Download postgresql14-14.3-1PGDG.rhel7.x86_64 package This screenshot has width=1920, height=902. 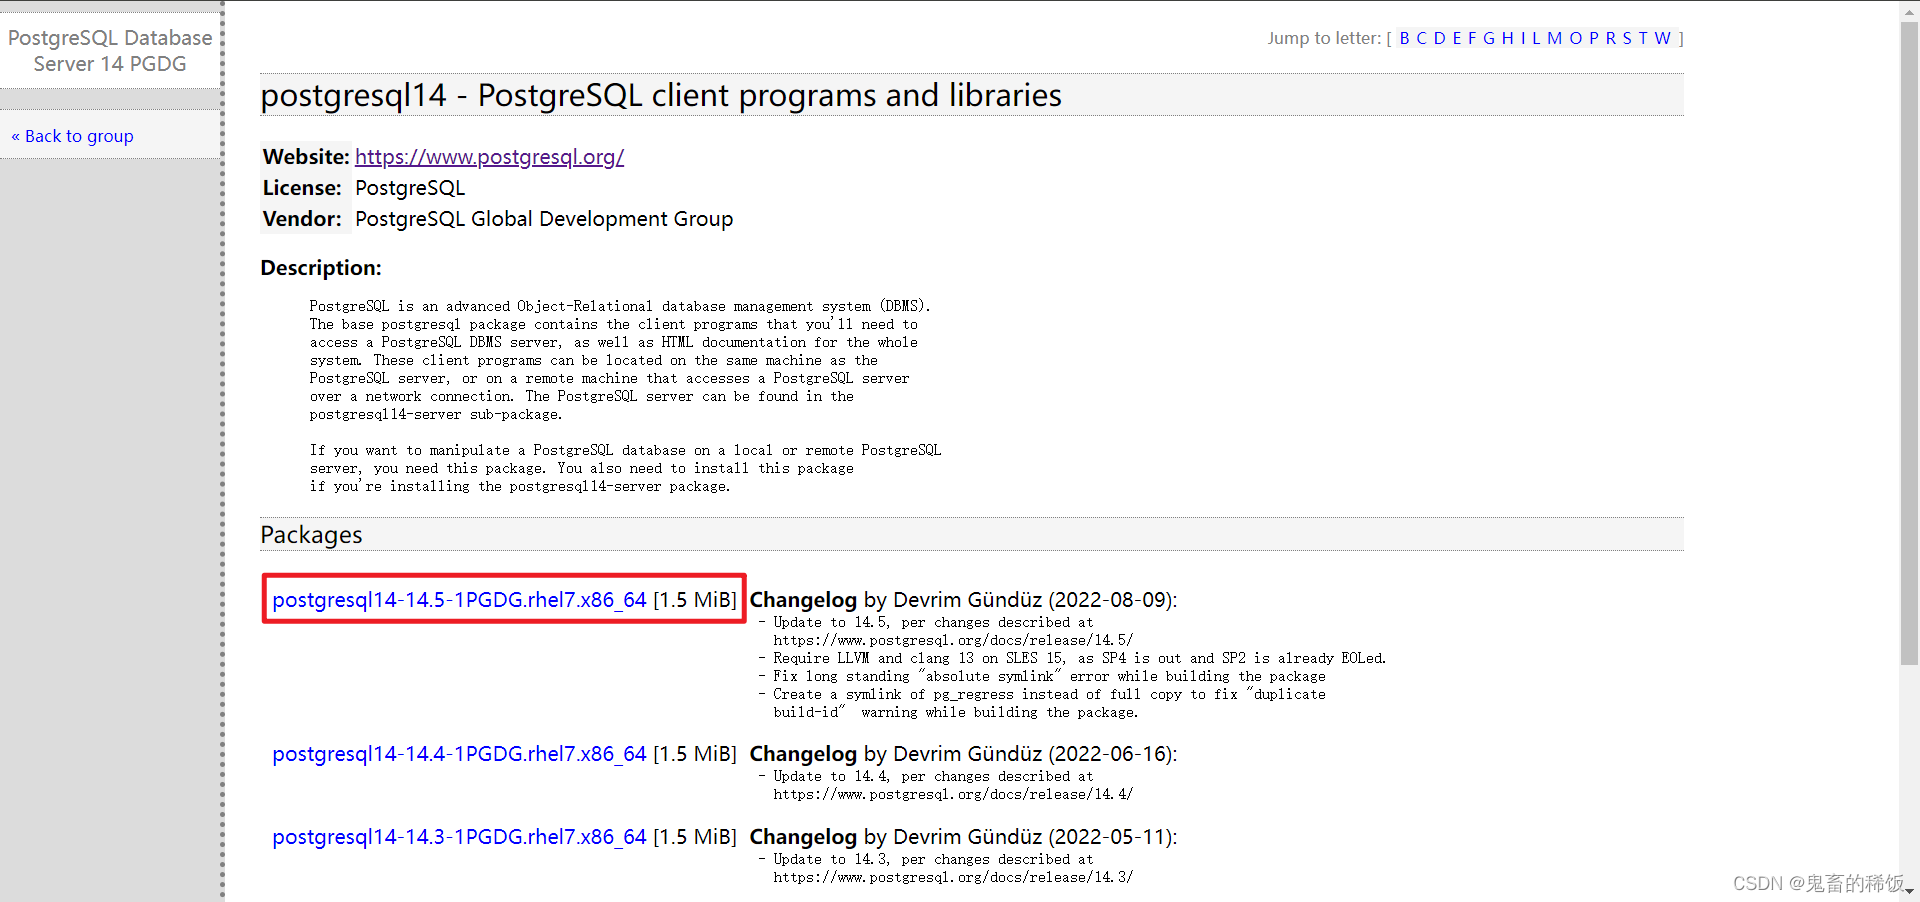pyautogui.click(x=459, y=837)
